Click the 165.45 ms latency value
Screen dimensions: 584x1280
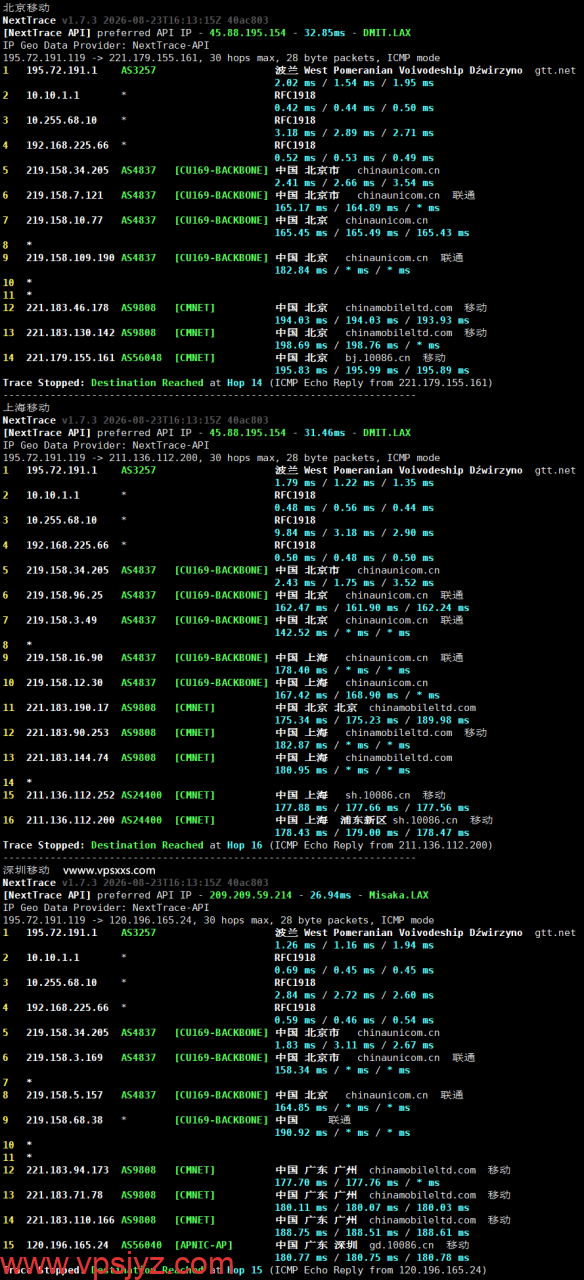point(301,233)
